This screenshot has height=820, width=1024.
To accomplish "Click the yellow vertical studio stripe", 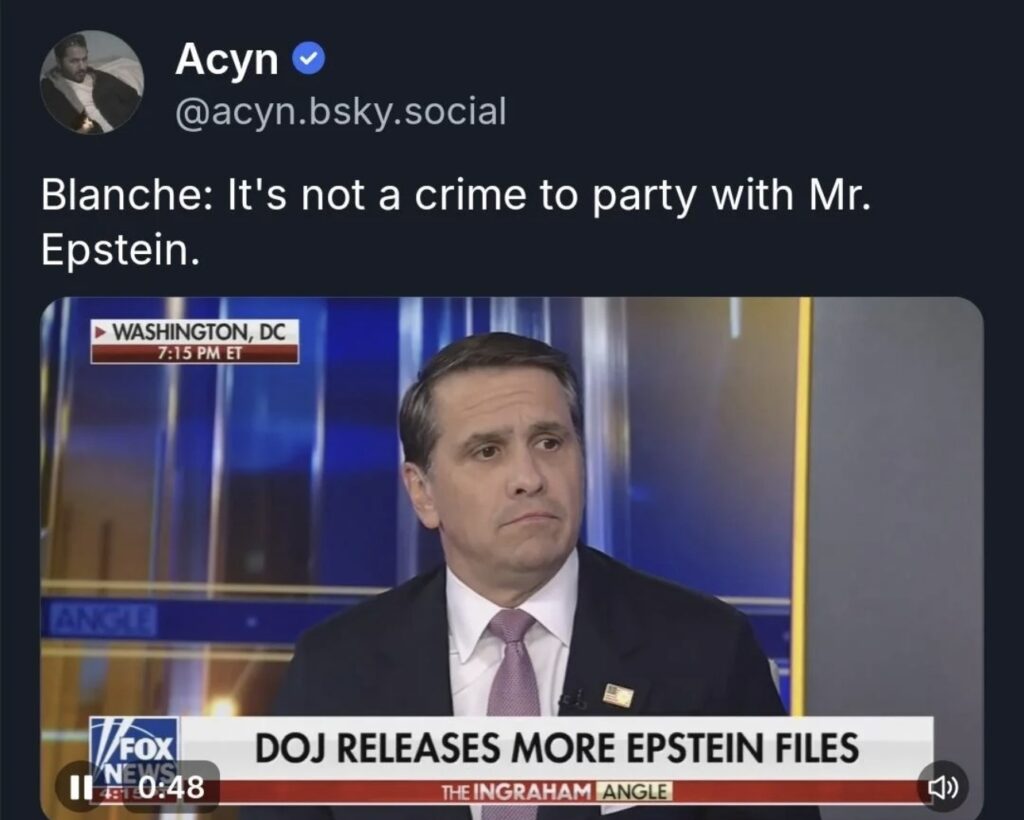I will 802,500.
